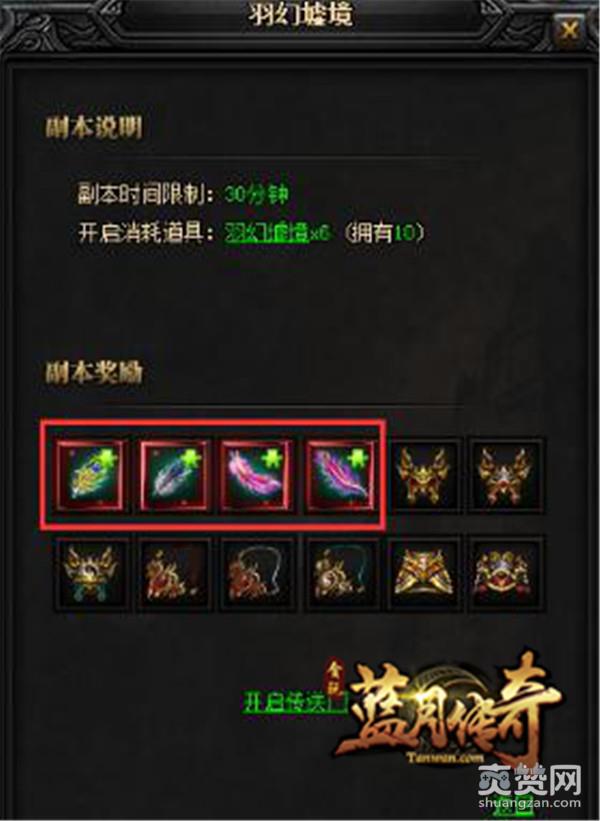Inspect the golden horned helmet in top row
The image size is (600, 821).
click(424, 475)
